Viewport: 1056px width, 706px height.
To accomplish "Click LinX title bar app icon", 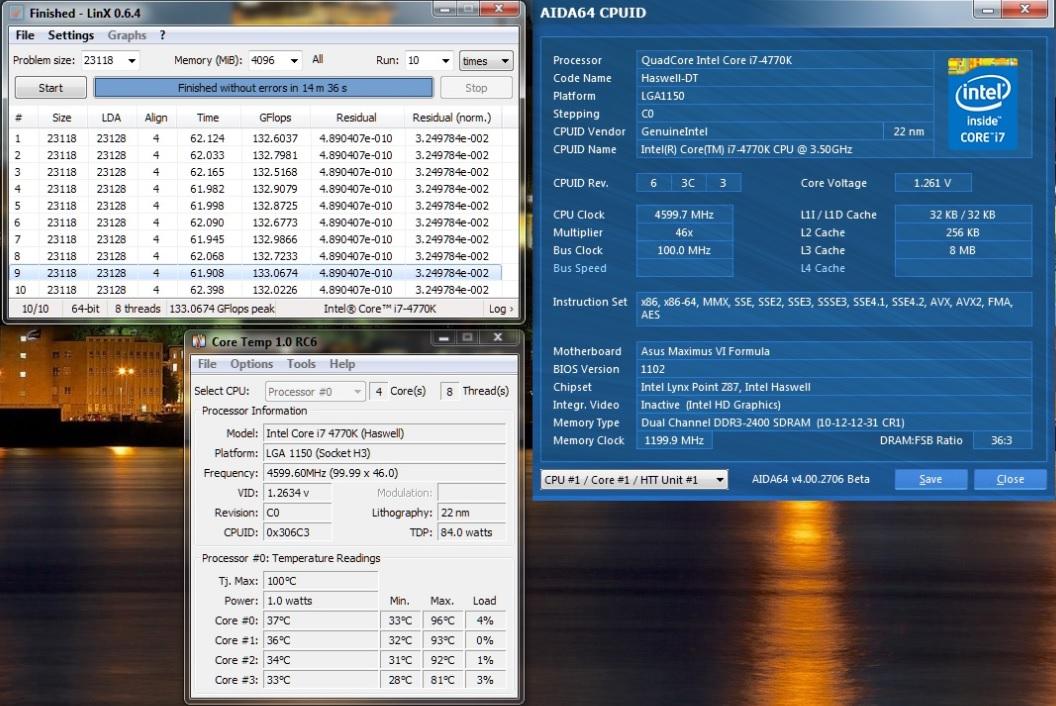I will (17, 12).
